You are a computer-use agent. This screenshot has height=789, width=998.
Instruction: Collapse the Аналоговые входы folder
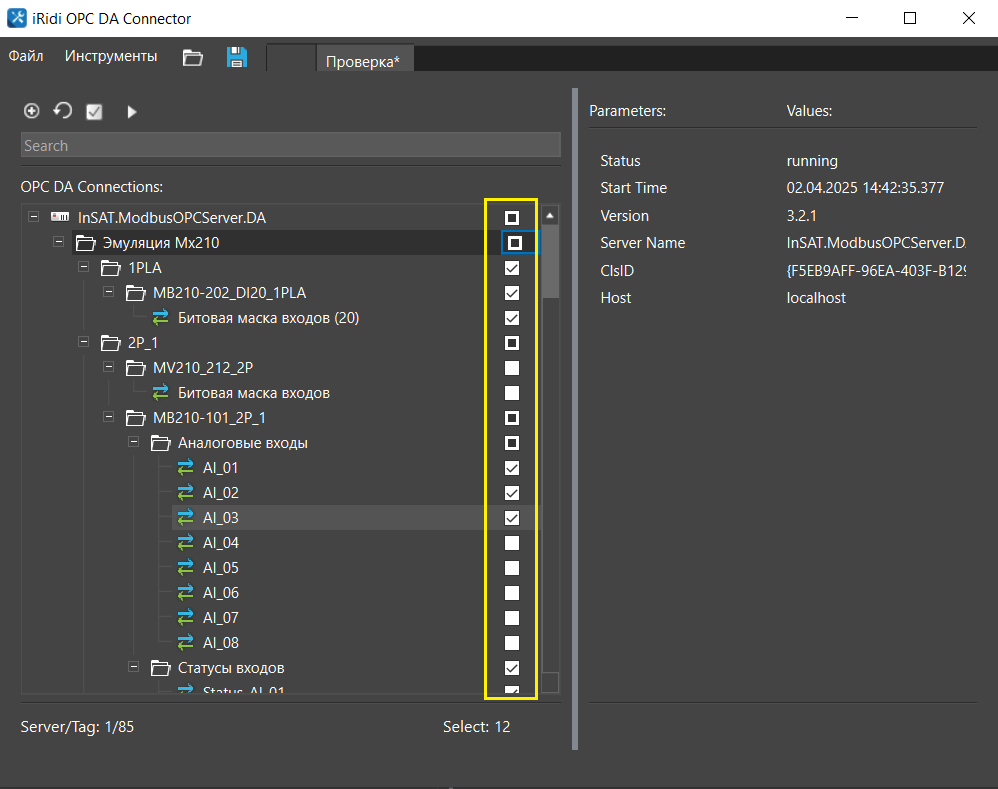point(133,443)
